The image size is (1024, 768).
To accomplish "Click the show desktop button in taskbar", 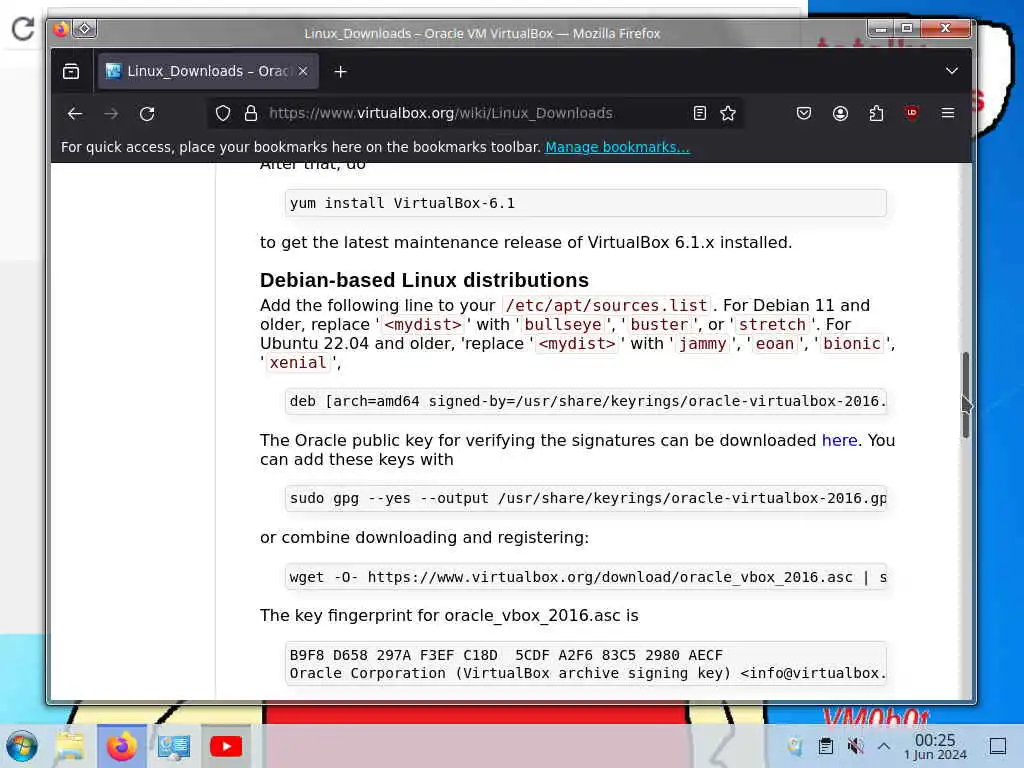I will [998, 746].
